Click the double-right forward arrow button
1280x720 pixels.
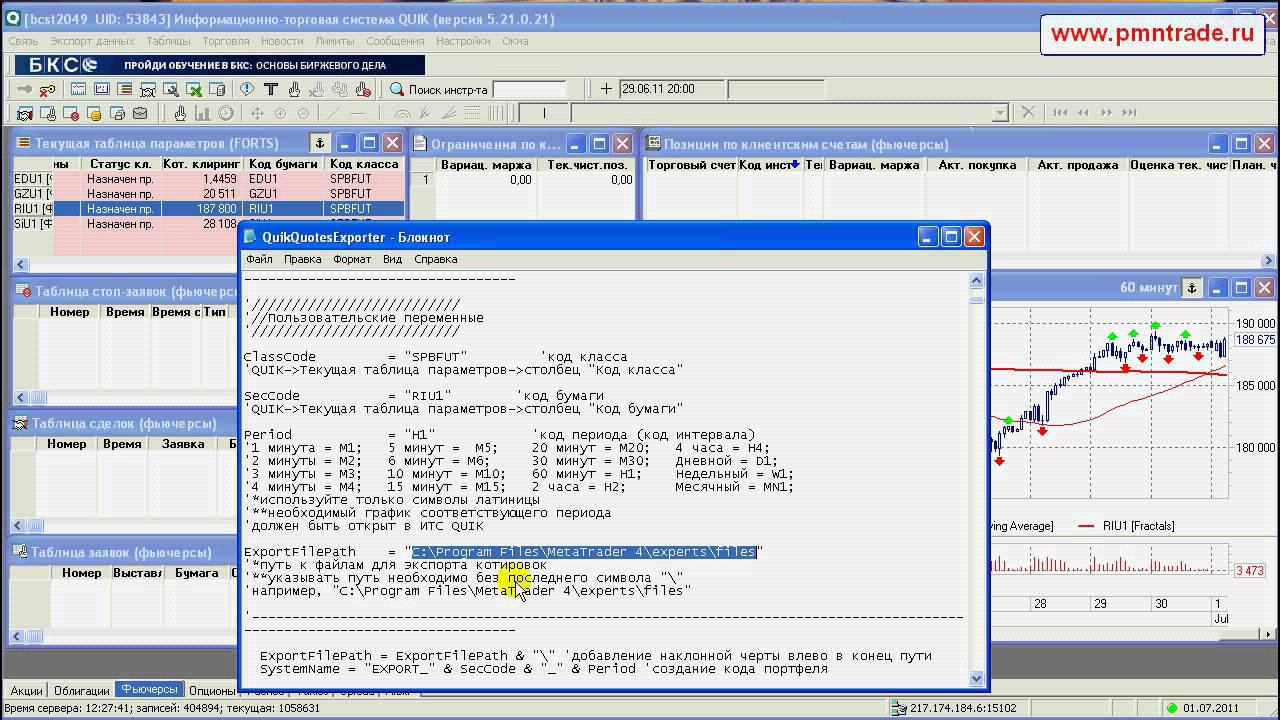click(x=1104, y=113)
